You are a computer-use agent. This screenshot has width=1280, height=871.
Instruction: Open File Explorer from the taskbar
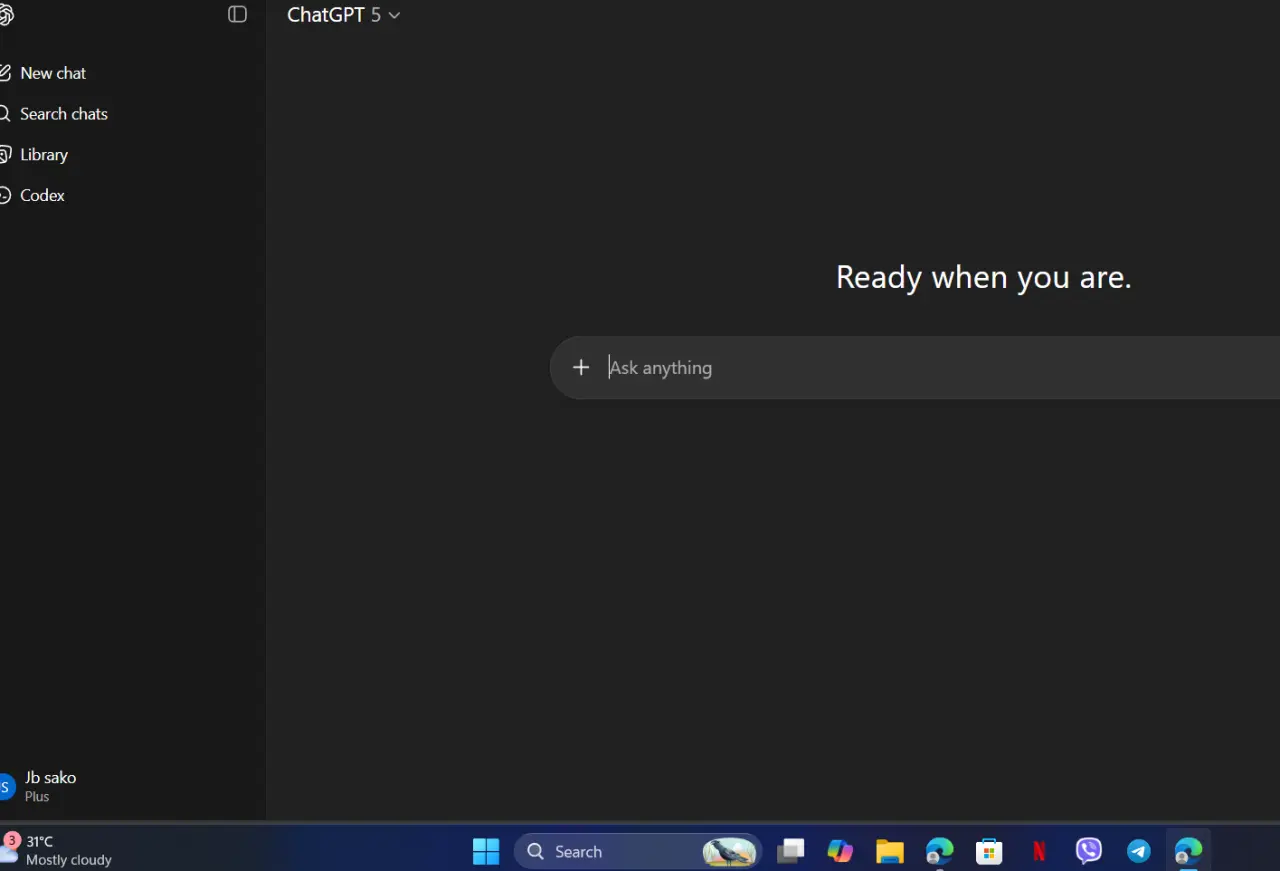click(x=890, y=851)
